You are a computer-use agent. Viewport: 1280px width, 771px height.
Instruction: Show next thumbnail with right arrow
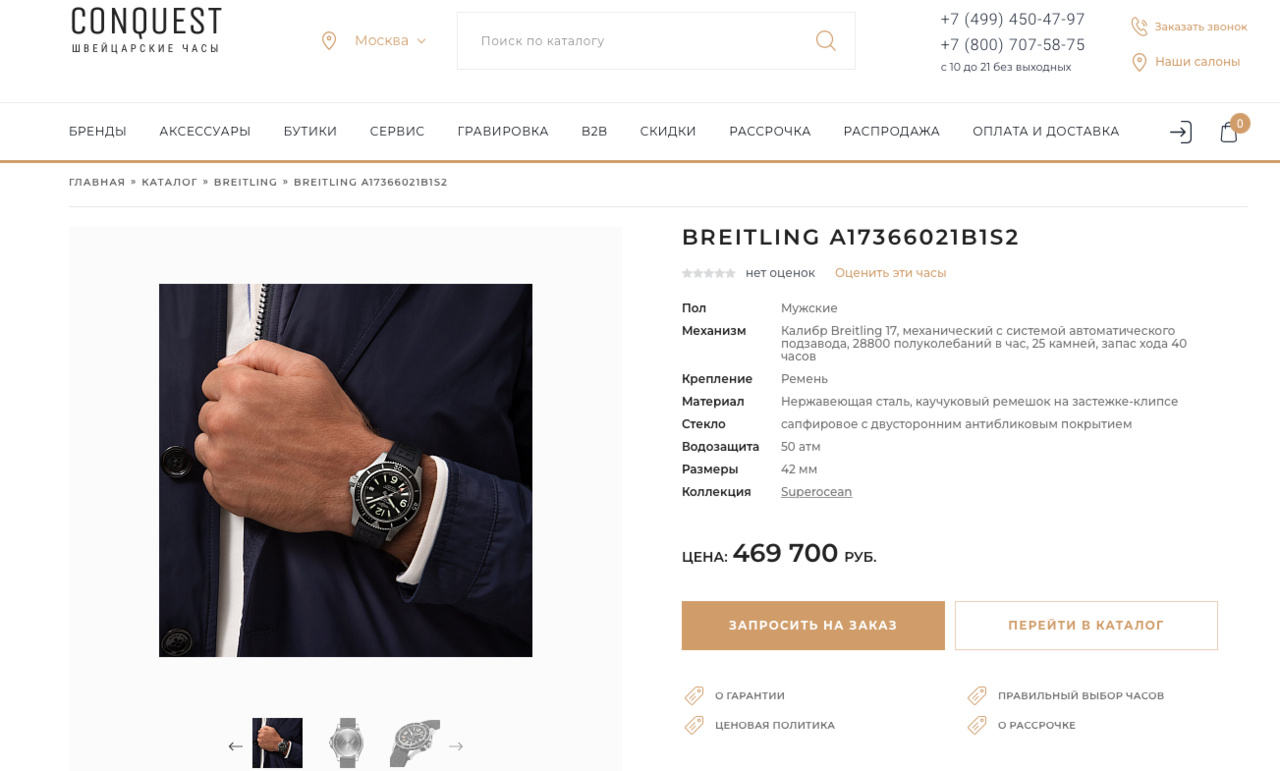[456, 746]
